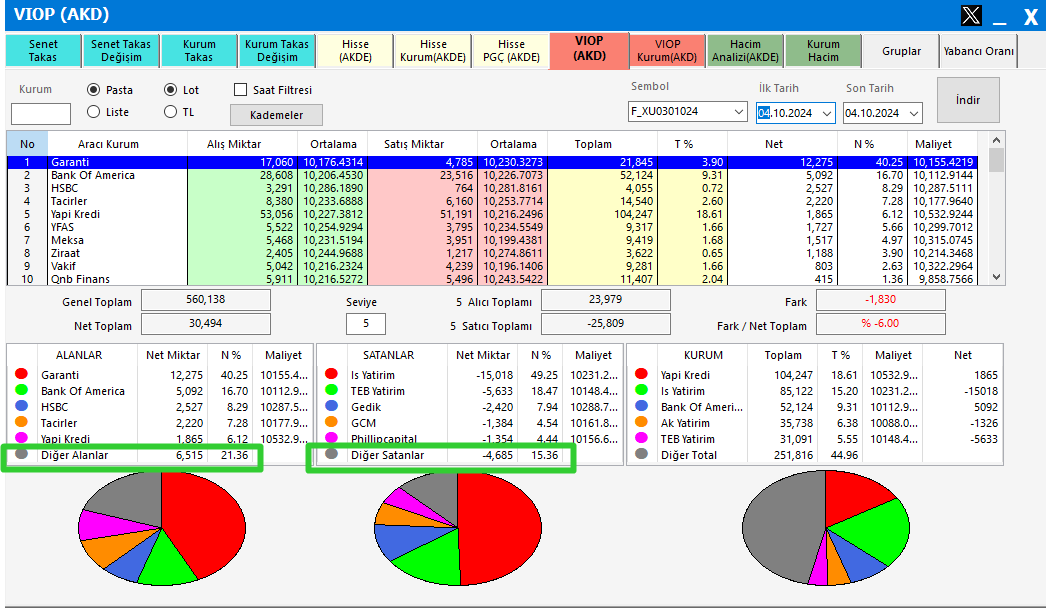
Task: Select Diğer Alanlar row
Action: pyautogui.click(x=159, y=455)
